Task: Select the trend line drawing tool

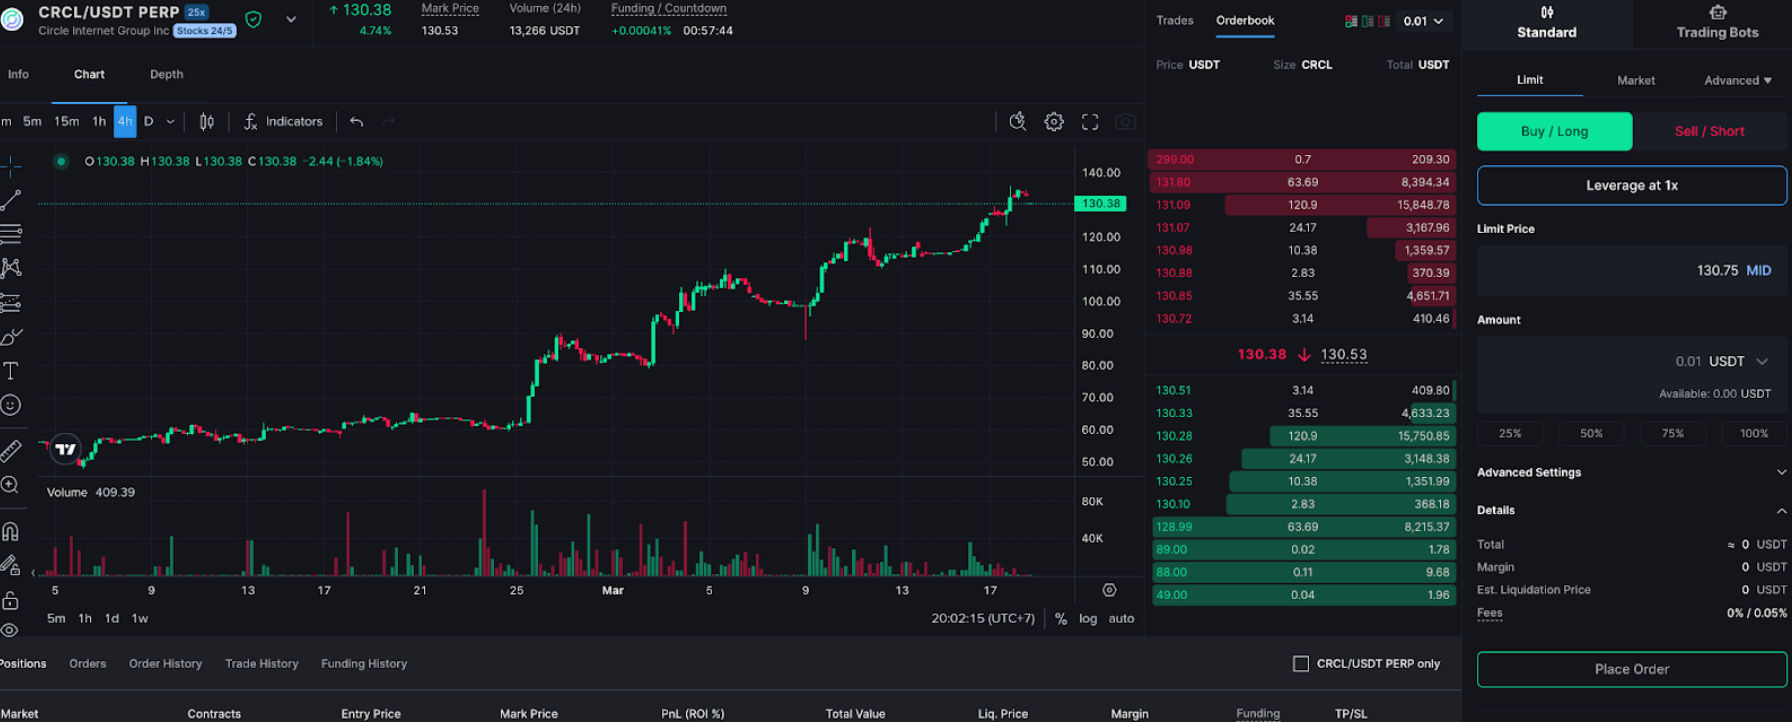Action: coord(10,200)
